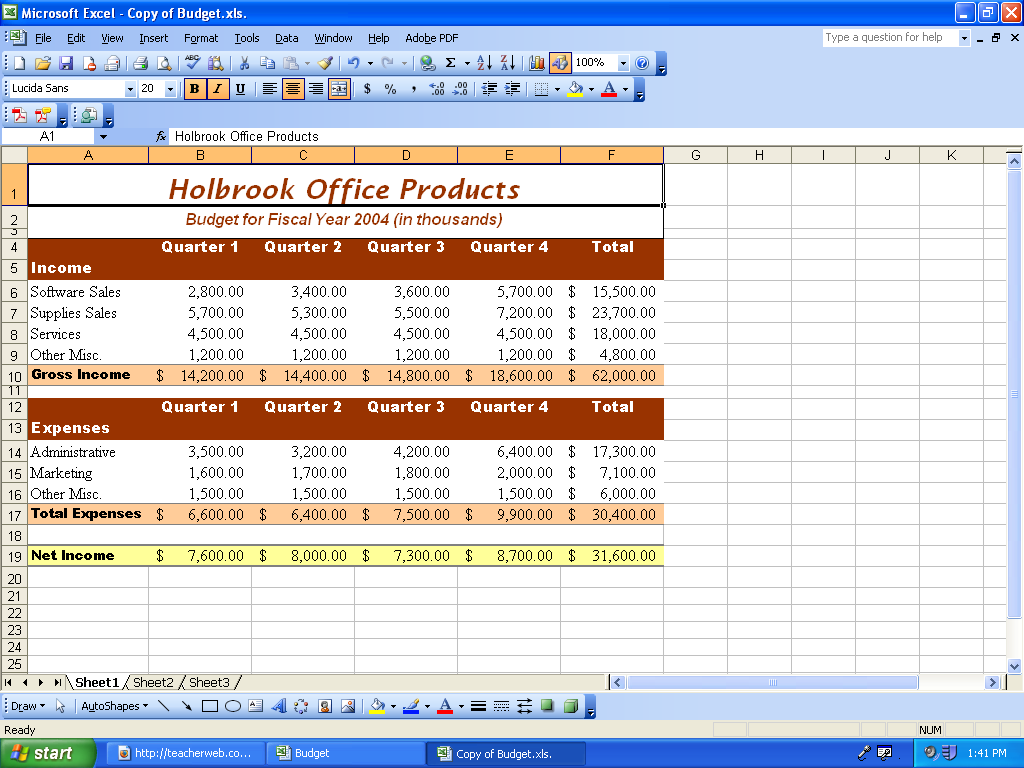Select column G header
1024x768 pixels.
pos(696,155)
